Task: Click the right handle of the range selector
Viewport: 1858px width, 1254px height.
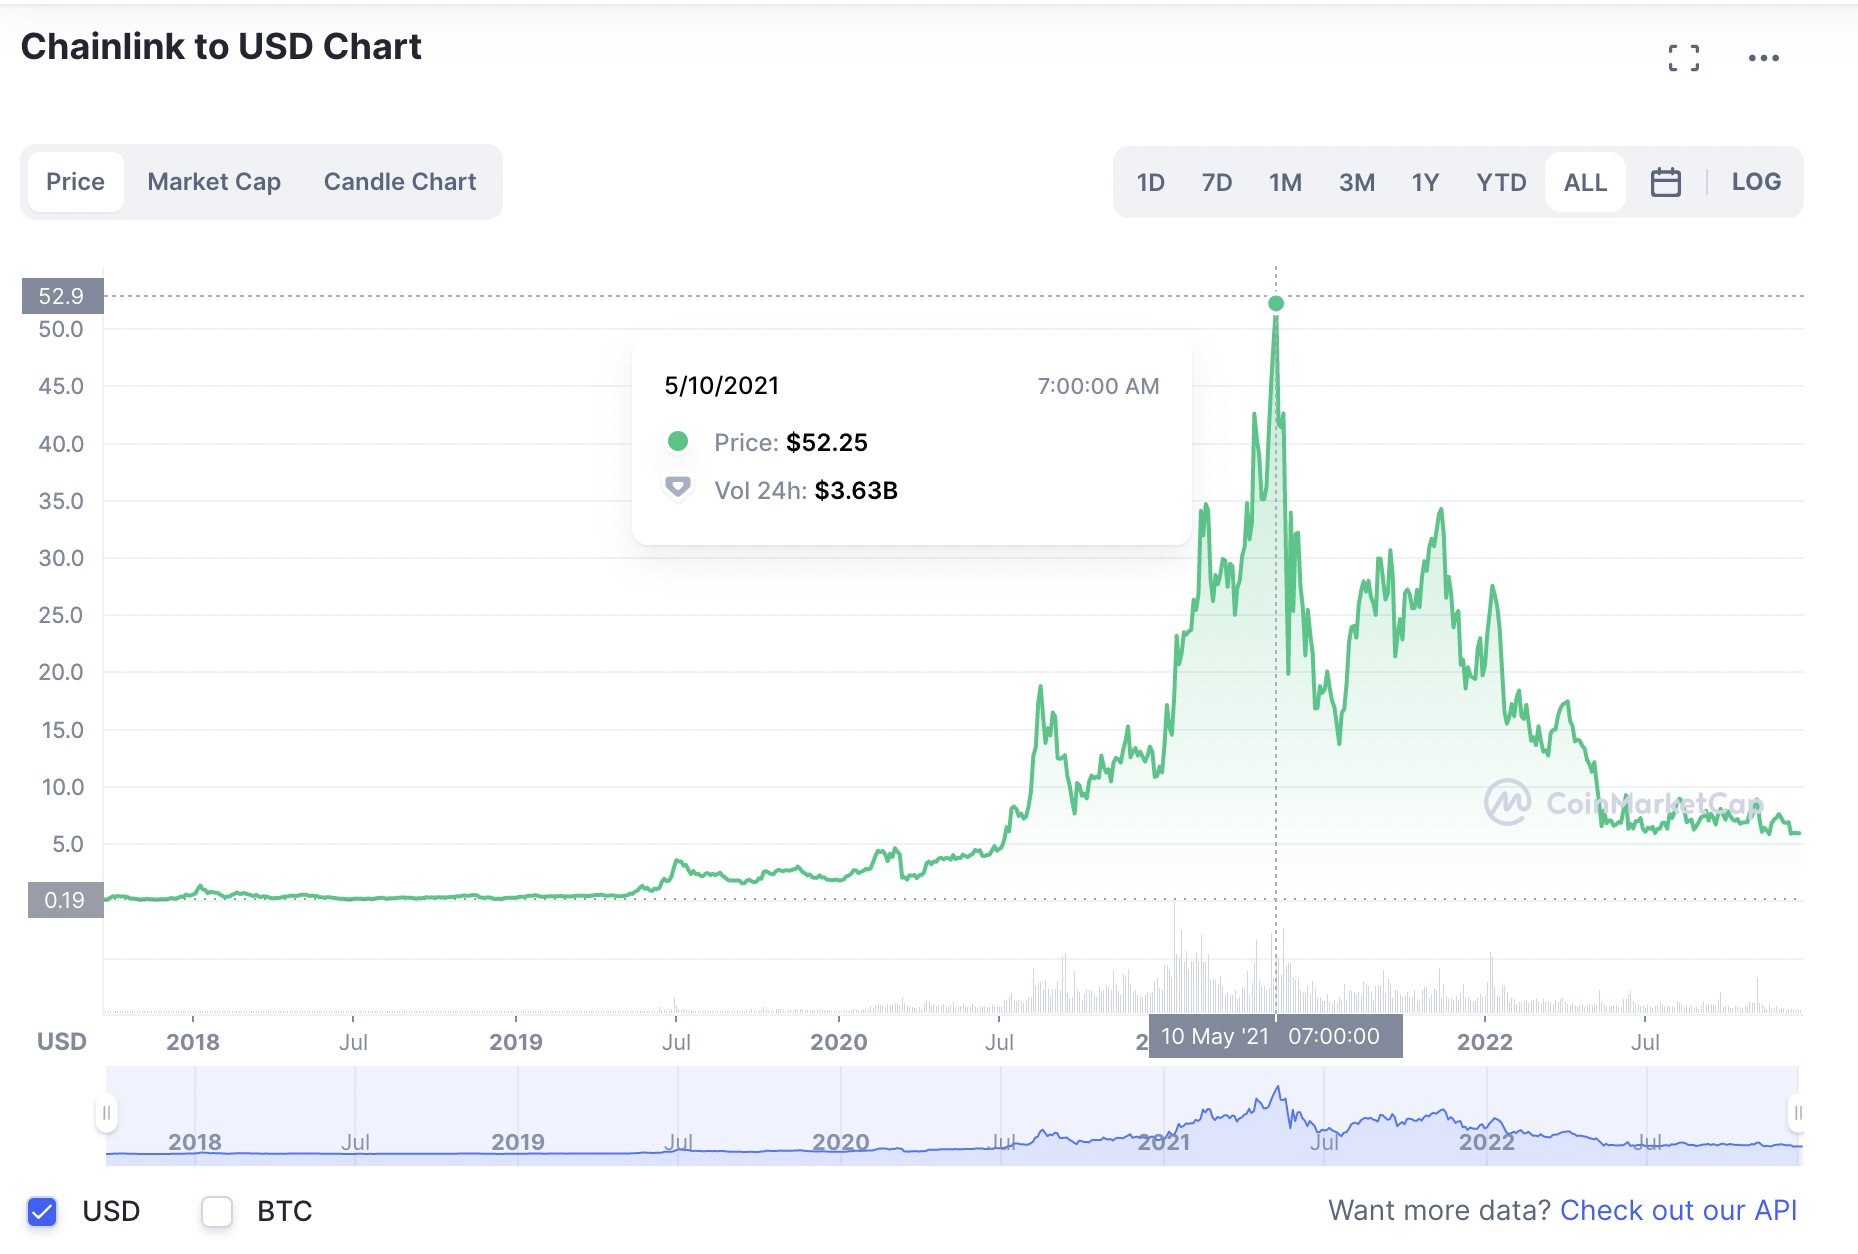Action: (x=1796, y=1112)
